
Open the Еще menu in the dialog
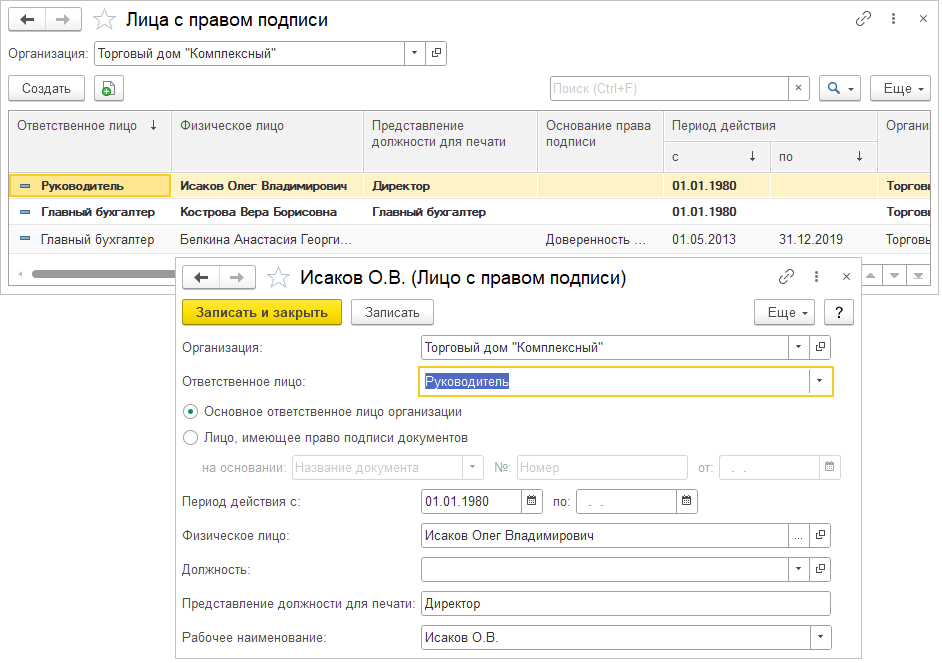tap(784, 312)
